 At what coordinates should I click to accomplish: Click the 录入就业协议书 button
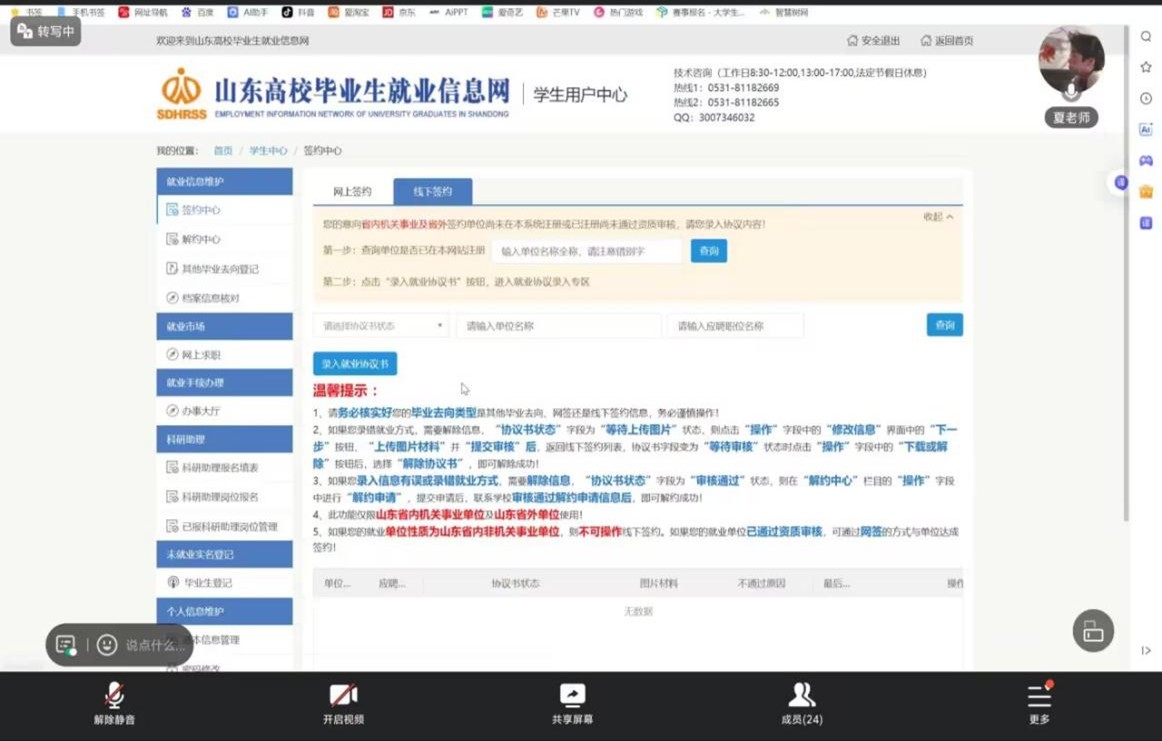[x=355, y=364]
